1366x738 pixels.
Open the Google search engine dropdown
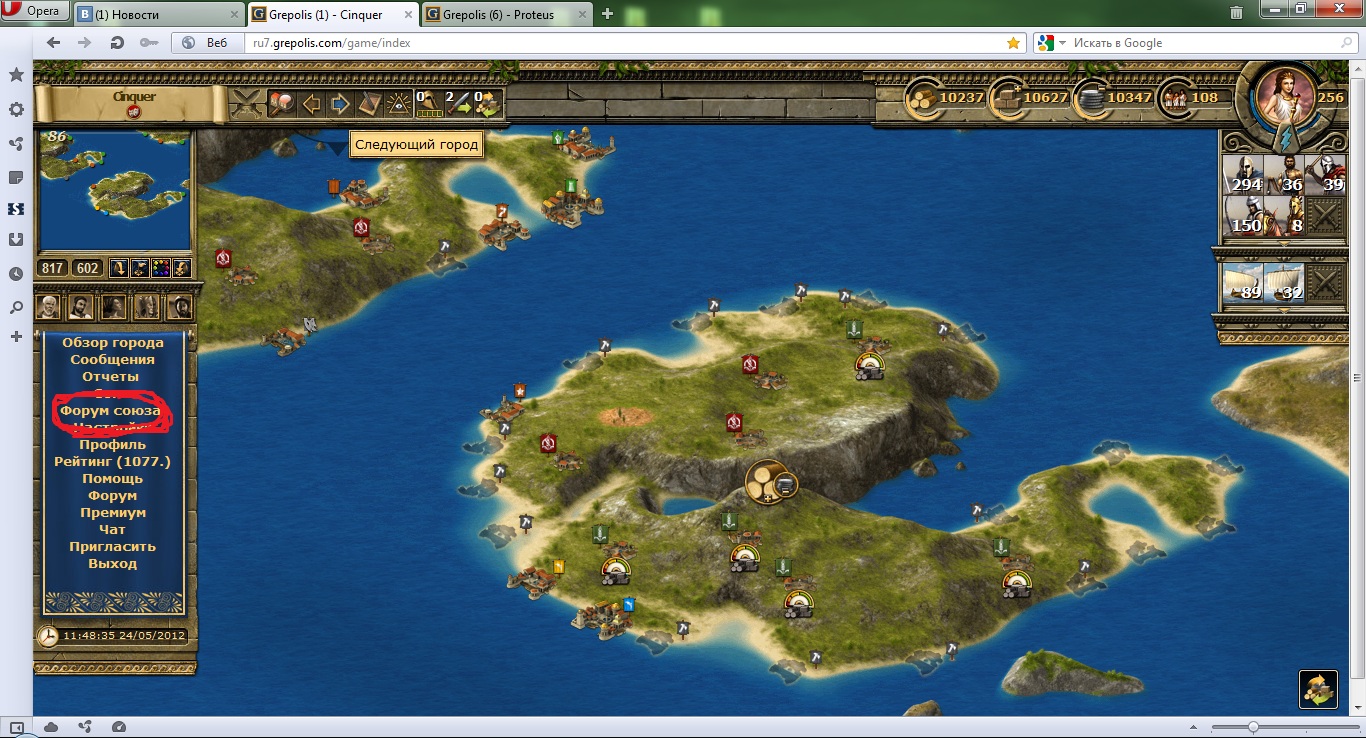point(1049,43)
